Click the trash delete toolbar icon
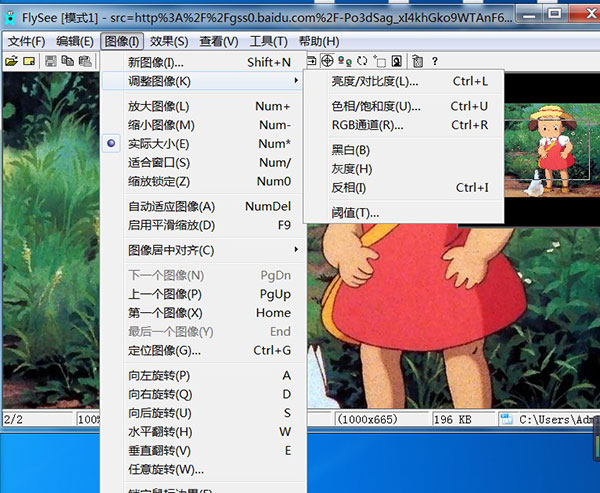Viewport: 600px width, 493px height. coord(417,62)
